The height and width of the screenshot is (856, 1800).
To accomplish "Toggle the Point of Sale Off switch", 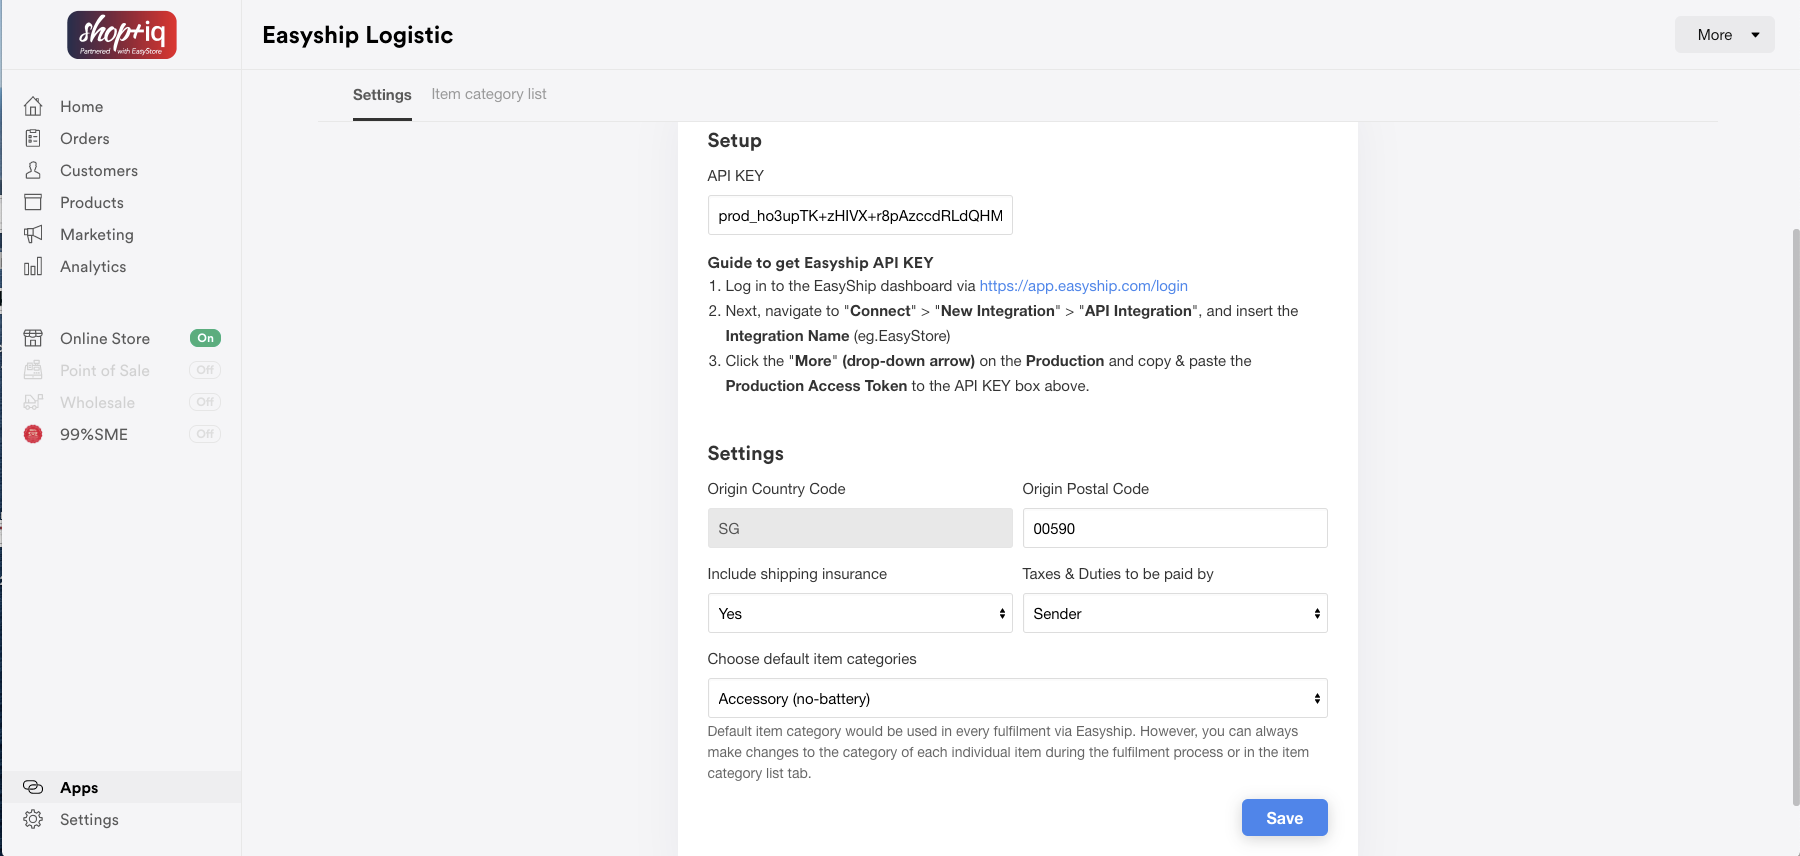I will (205, 370).
